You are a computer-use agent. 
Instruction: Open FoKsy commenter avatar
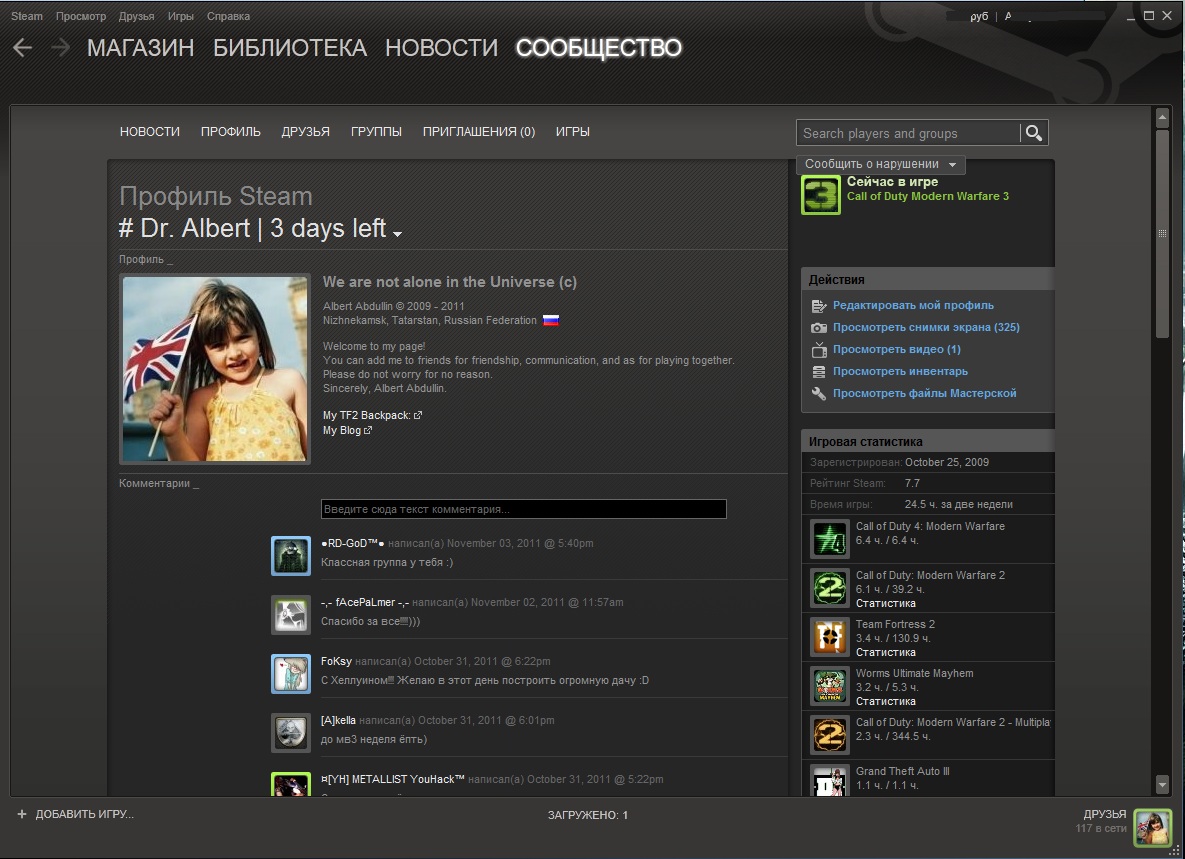pyautogui.click(x=291, y=674)
